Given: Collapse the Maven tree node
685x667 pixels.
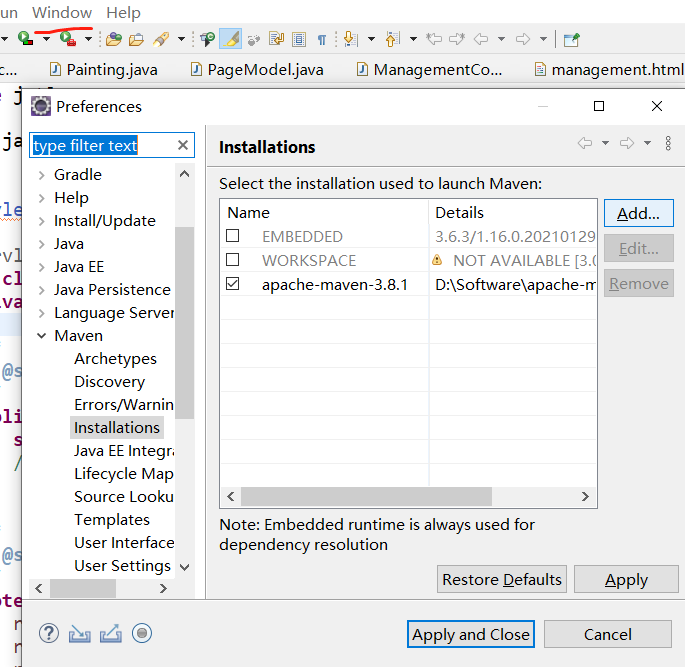Looking at the screenshot, I should 42,336.
